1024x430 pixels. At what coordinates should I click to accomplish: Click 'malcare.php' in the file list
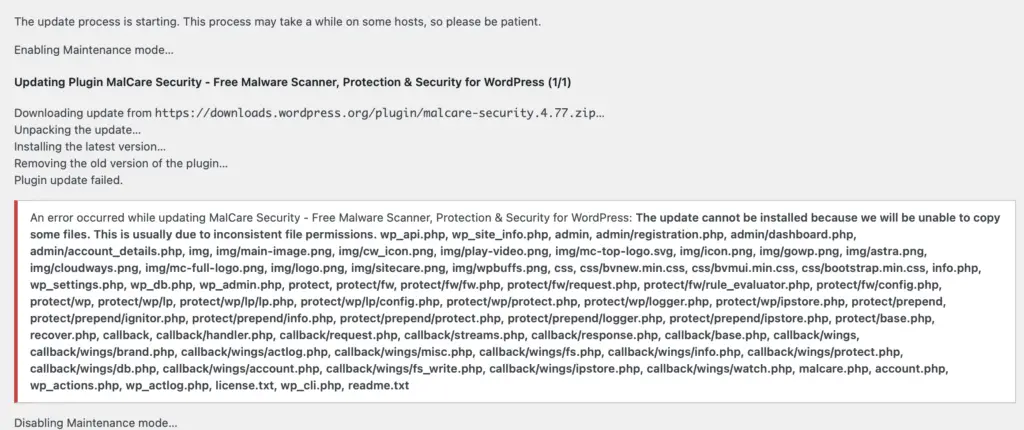(833, 369)
